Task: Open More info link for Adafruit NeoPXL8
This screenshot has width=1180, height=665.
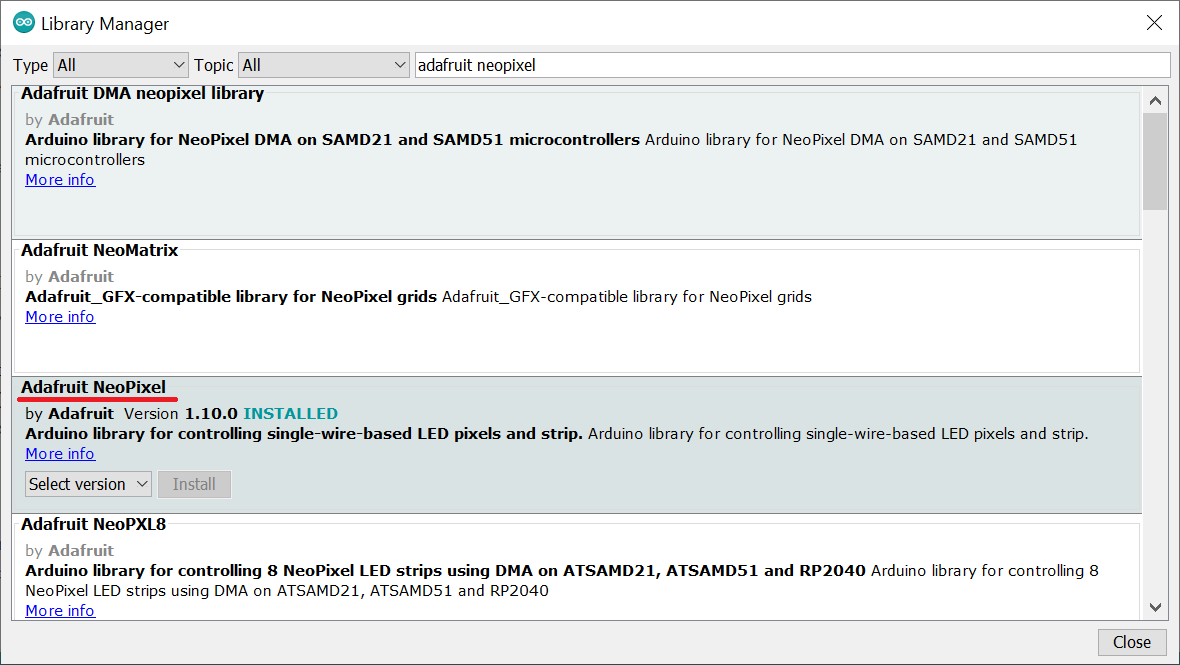Action: 60,610
